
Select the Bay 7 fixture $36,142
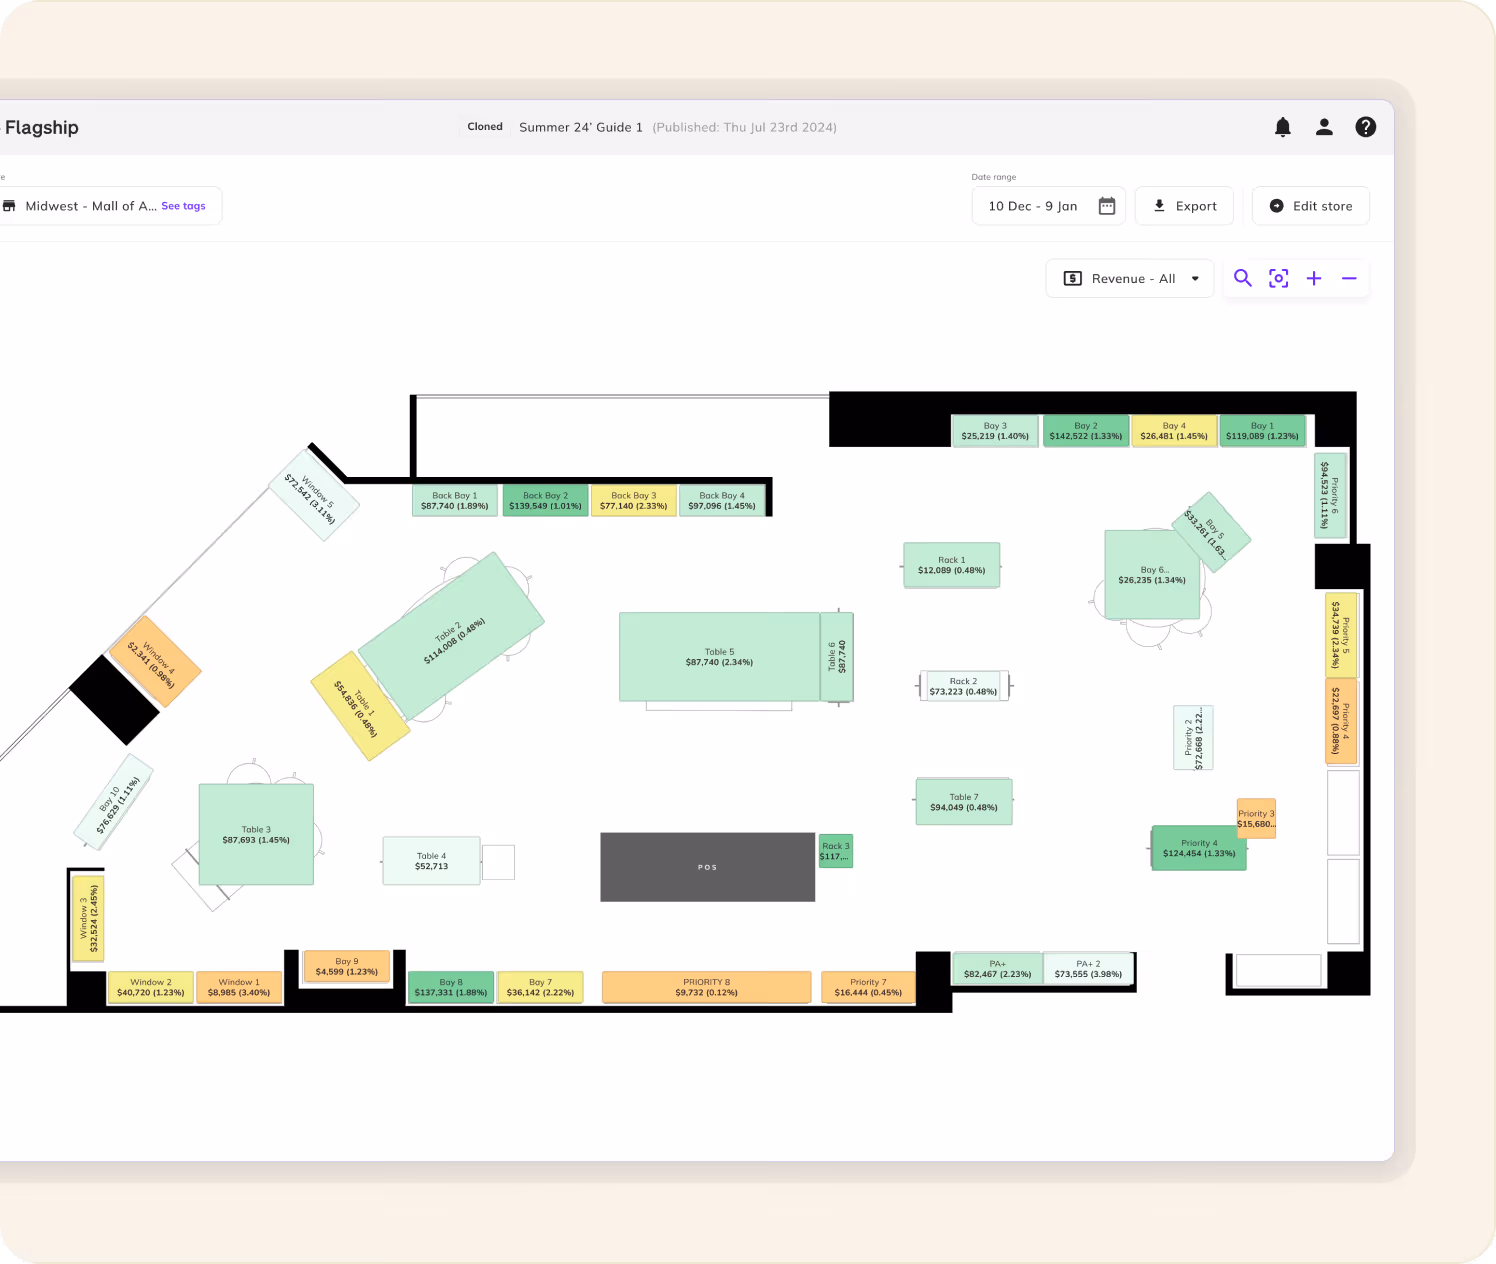click(540, 987)
